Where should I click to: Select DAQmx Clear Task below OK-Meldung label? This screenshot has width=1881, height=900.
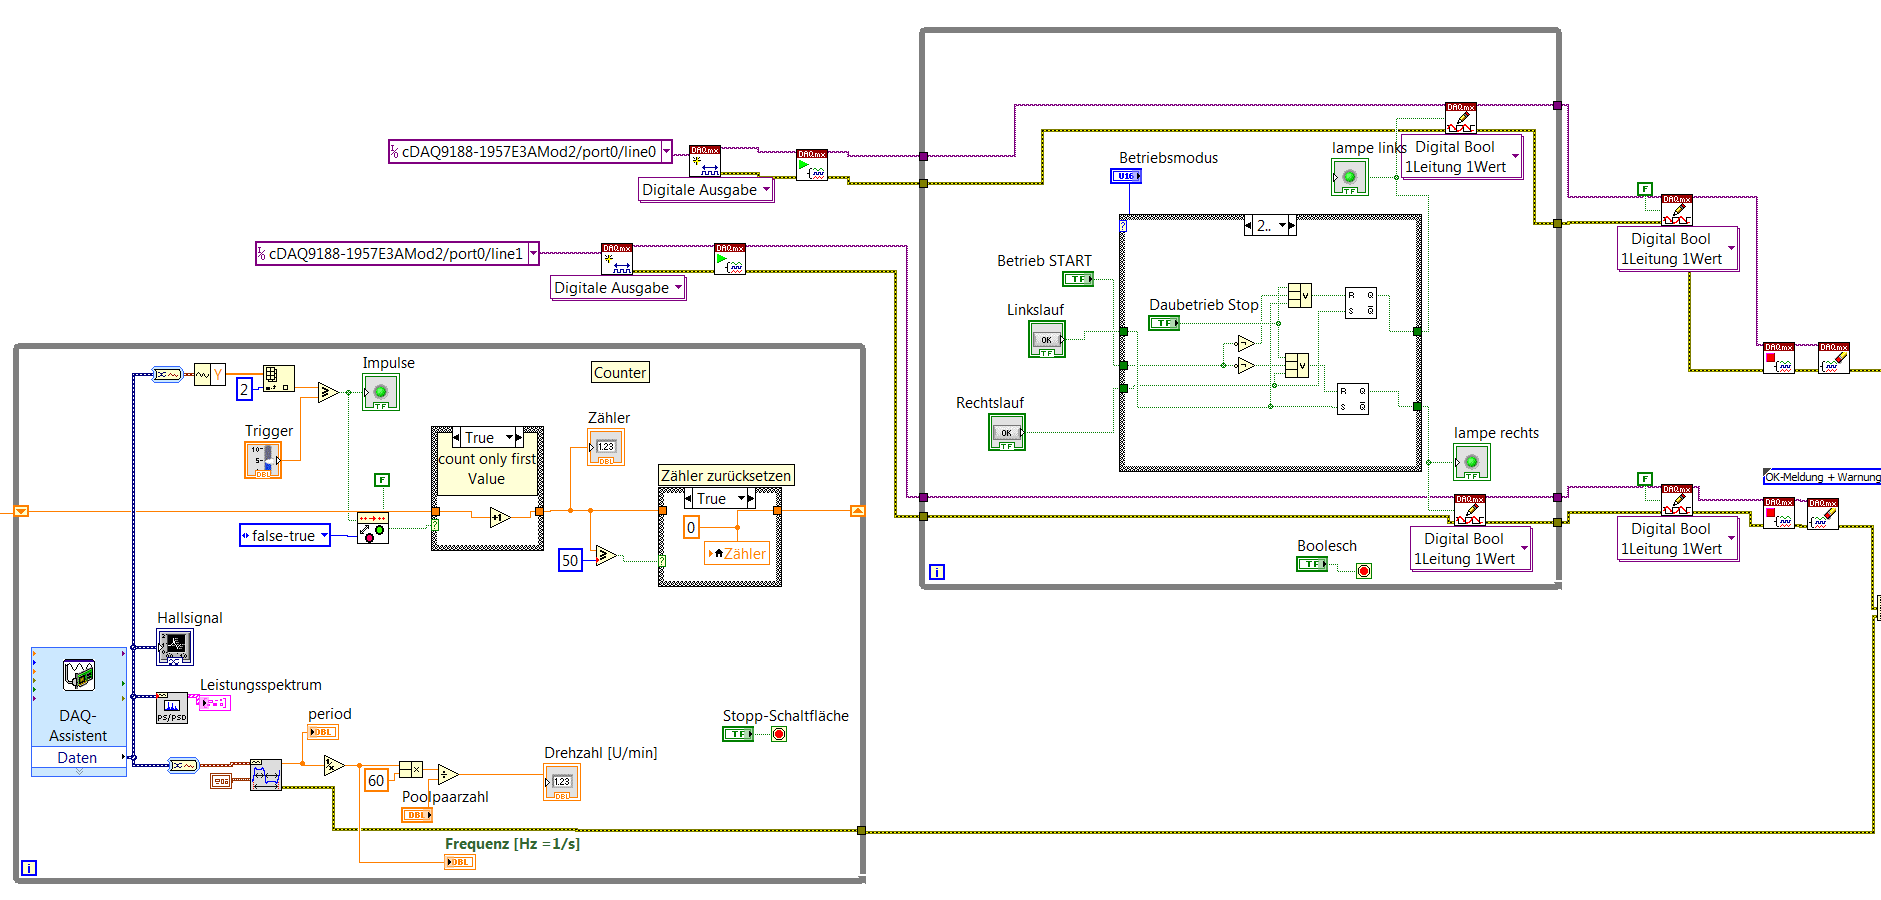1823,513
